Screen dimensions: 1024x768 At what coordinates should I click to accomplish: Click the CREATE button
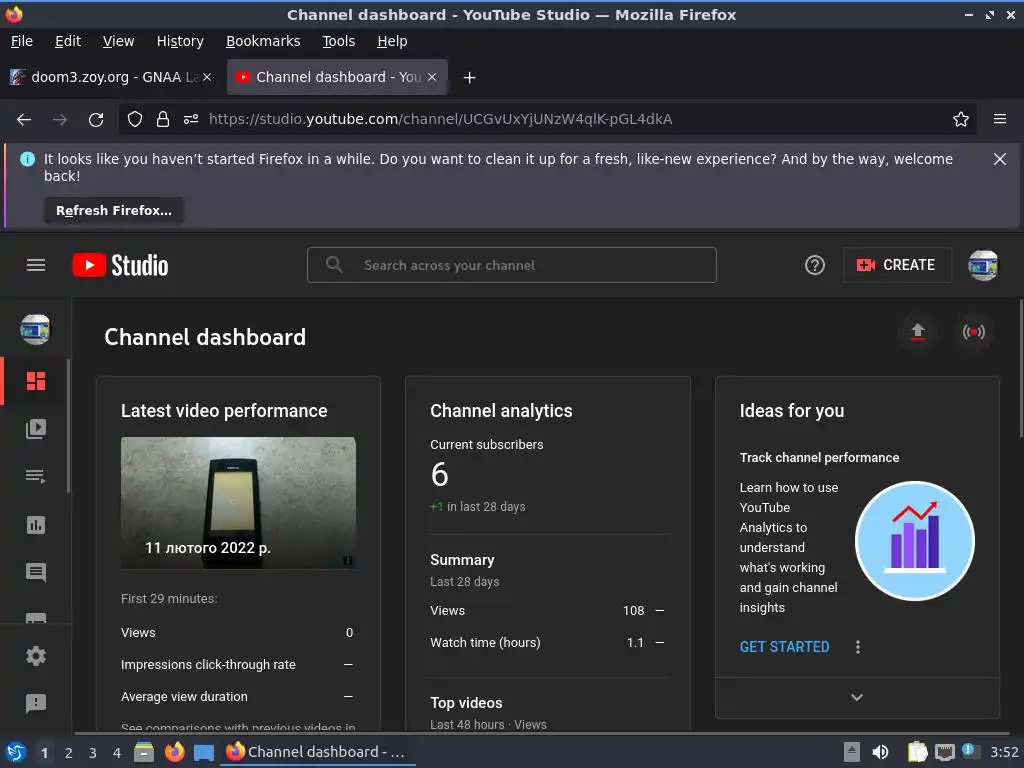pyautogui.click(x=897, y=265)
